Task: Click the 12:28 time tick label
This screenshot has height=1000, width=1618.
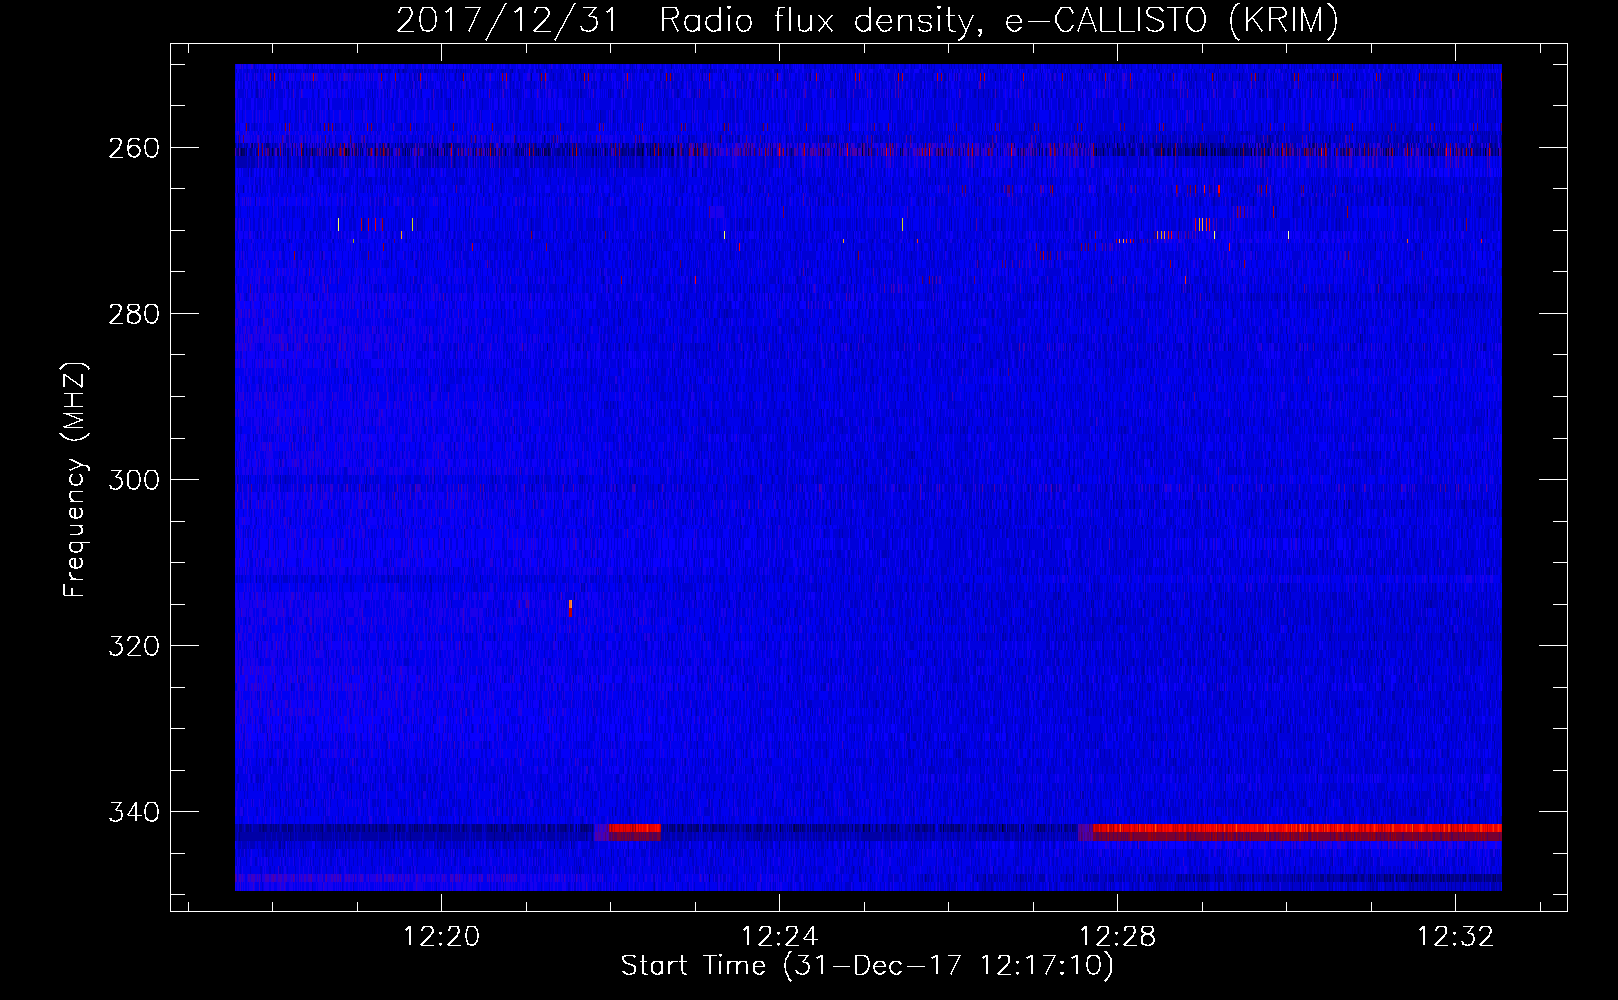Action: tap(1117, 936)
